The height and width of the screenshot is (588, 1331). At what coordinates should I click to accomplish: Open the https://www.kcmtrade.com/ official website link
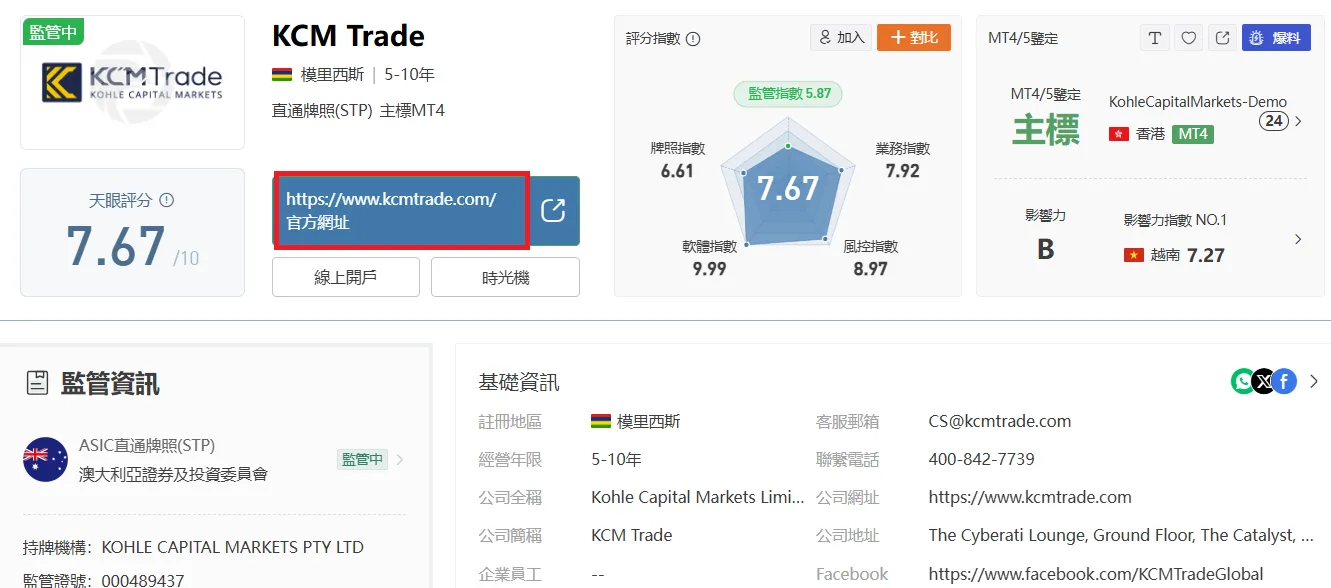(x=401, y=210)
